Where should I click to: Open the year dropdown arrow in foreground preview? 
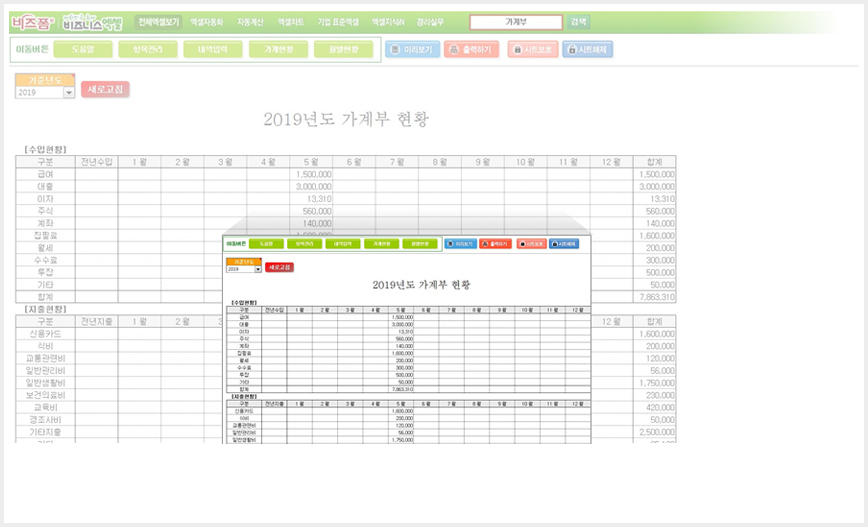258,269
